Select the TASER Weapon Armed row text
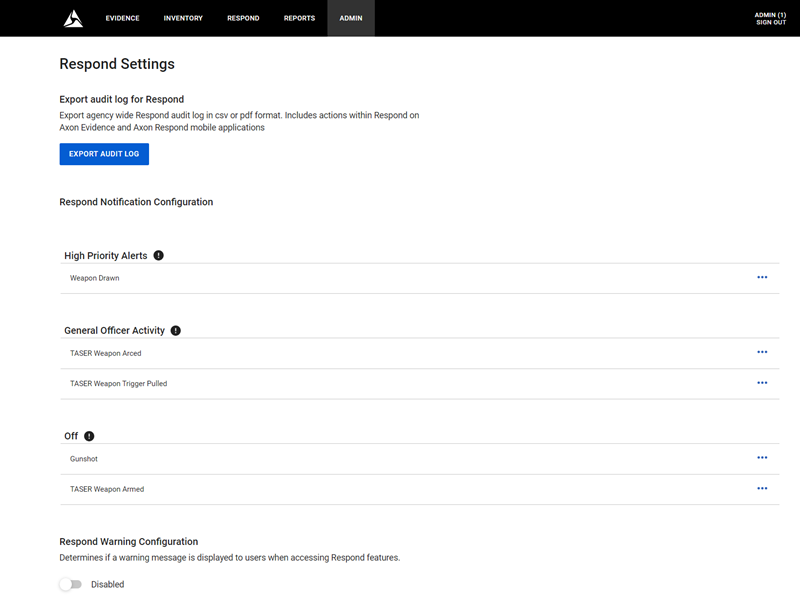 107,489
